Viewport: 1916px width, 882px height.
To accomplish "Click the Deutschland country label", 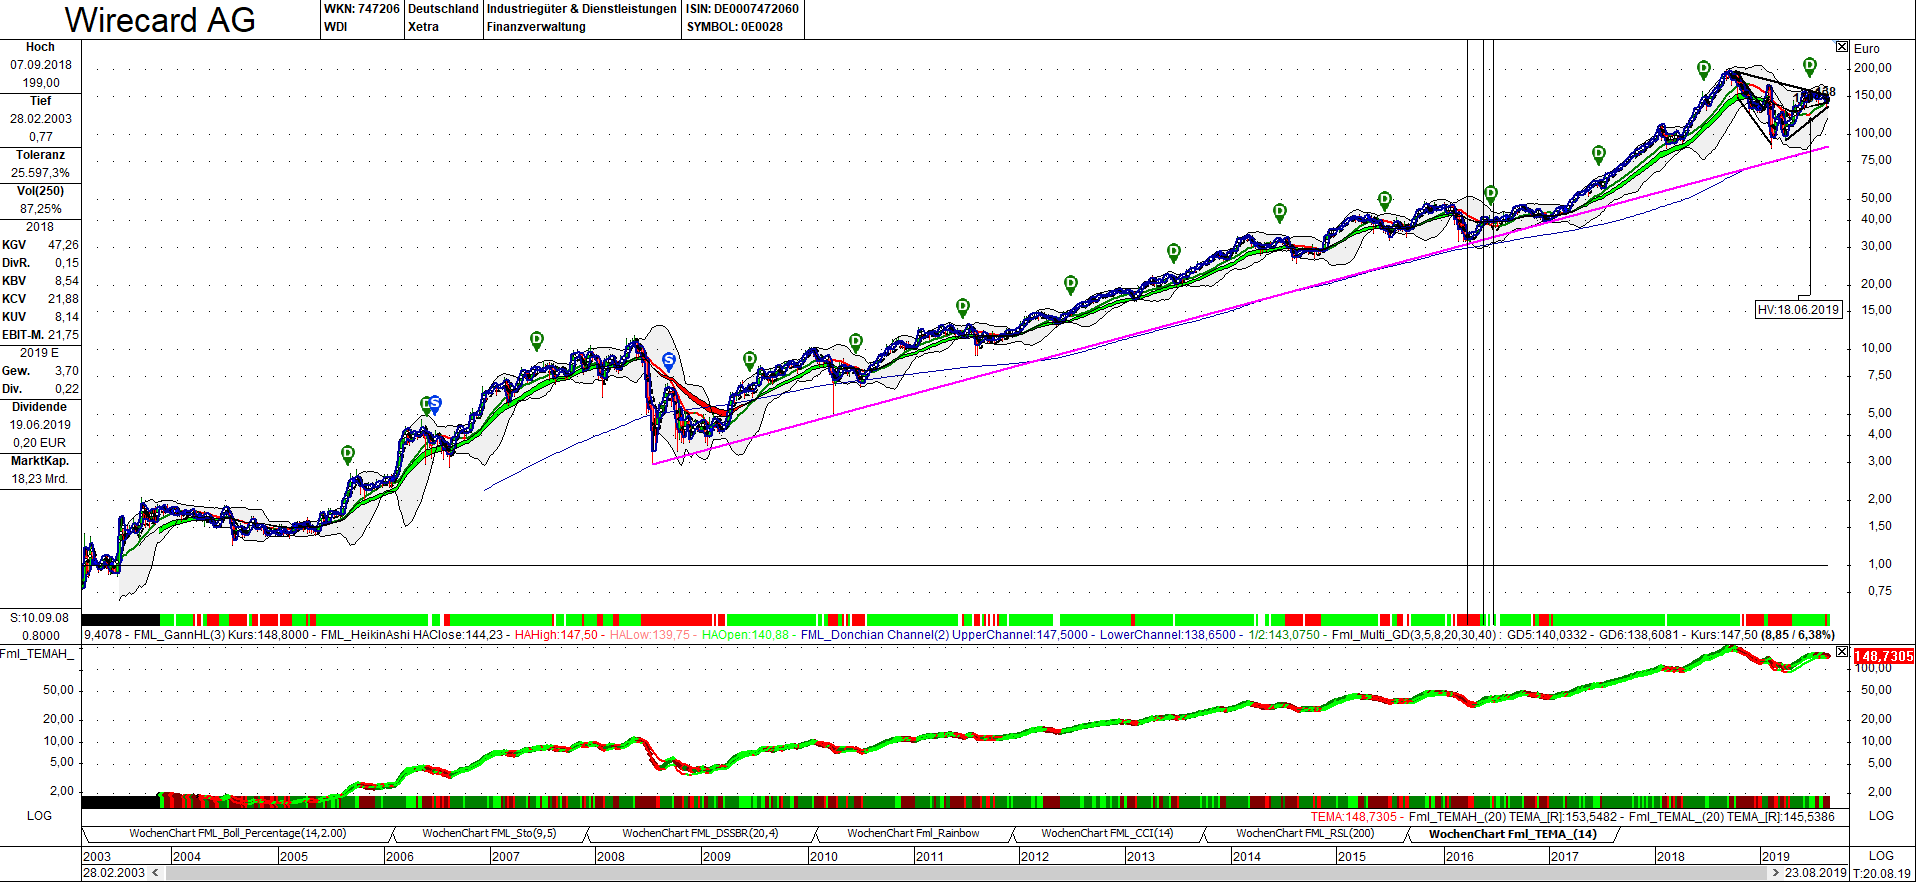I will [x=443, y=9].
